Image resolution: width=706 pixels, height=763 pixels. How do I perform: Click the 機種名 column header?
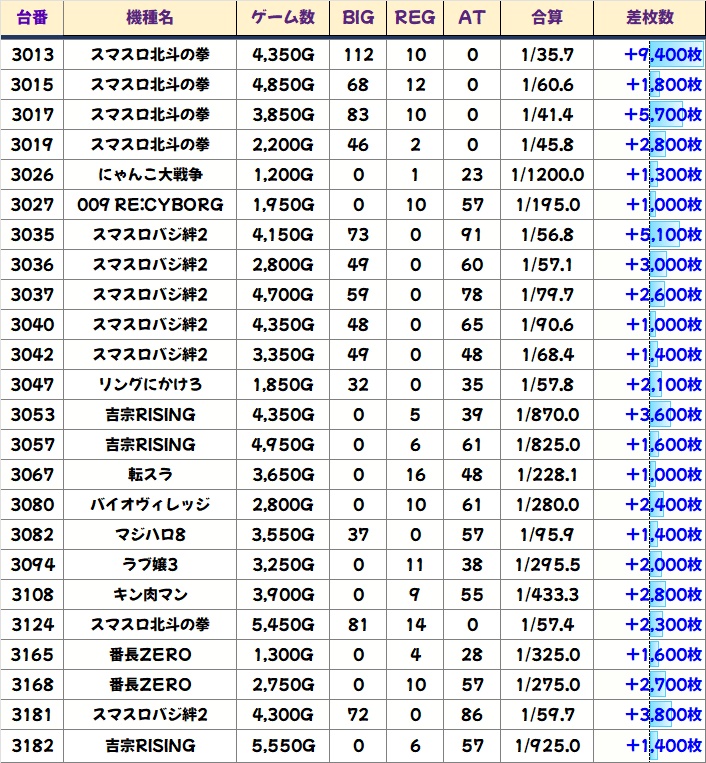[150, 18]
